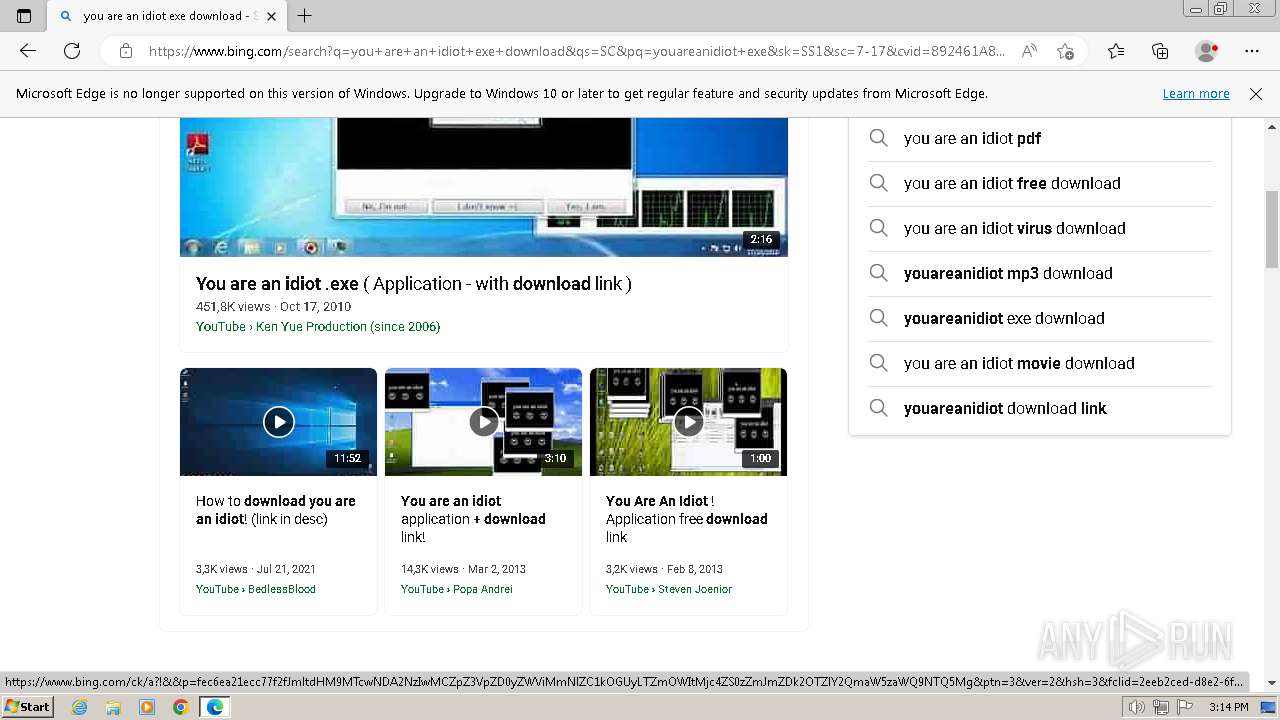View site information lock icon
The width and height of the screenshot is (1280, 720).
tap(126, 51)
